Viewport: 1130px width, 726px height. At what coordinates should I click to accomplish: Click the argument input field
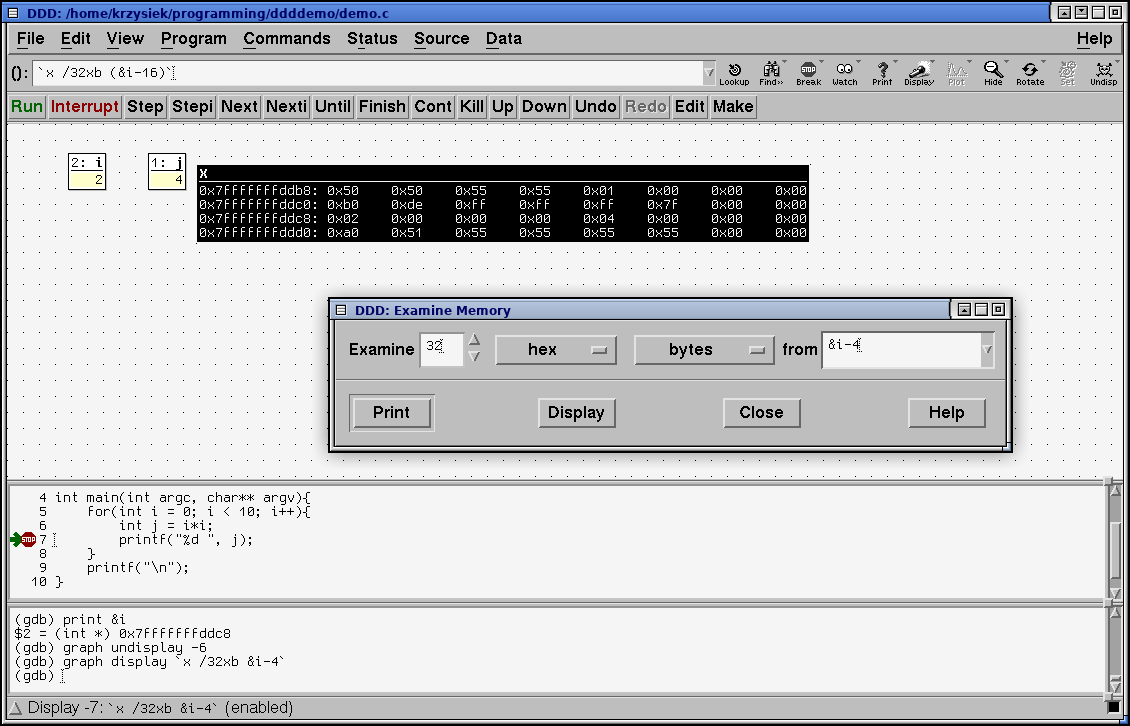tap(368, 73)
